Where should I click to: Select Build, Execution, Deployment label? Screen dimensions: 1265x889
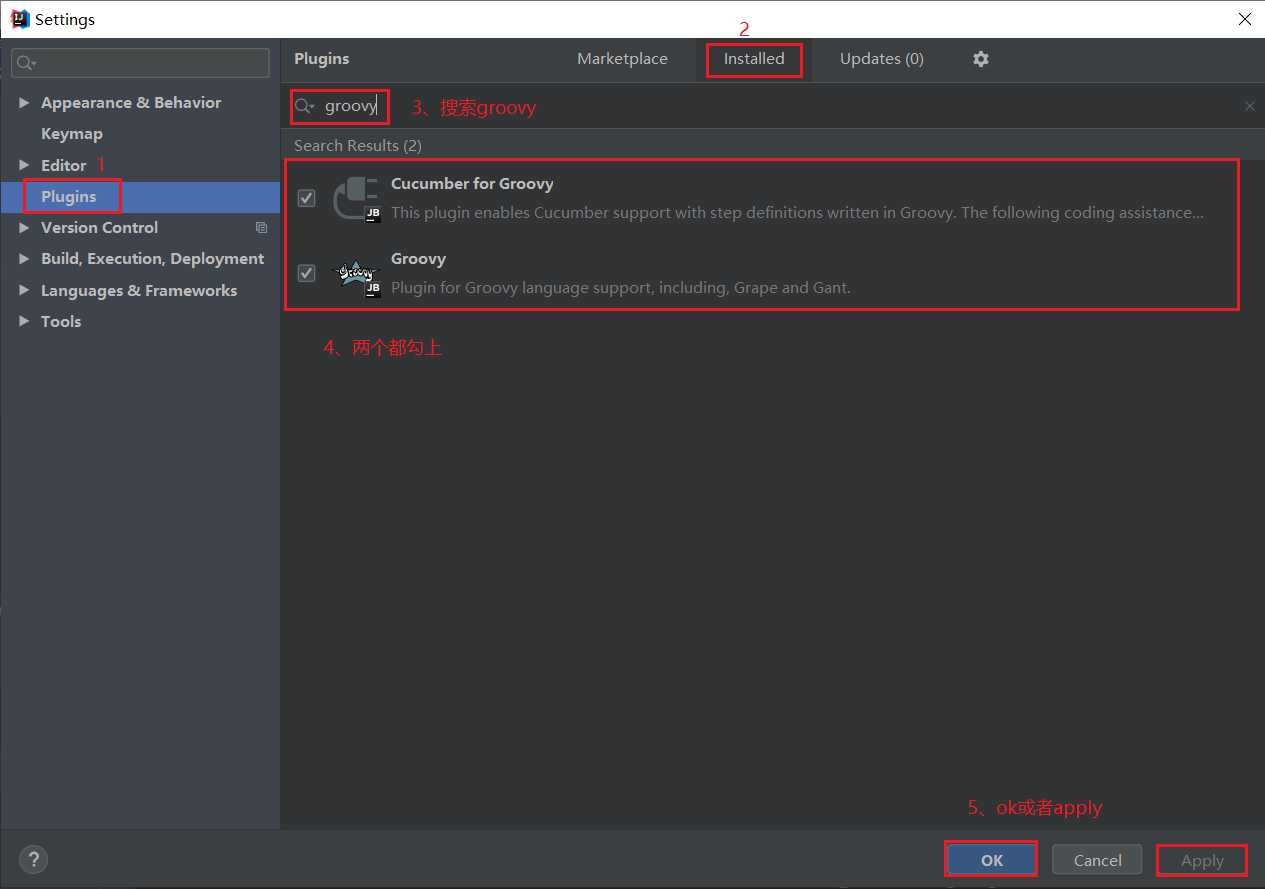pyautogui.click(x=152, y=259)
